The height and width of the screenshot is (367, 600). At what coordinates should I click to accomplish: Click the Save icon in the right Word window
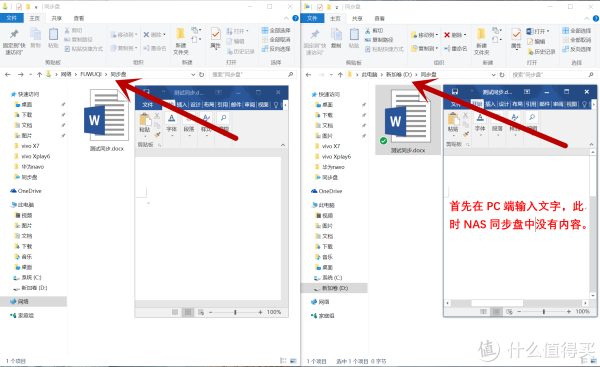tap(455, 91)
